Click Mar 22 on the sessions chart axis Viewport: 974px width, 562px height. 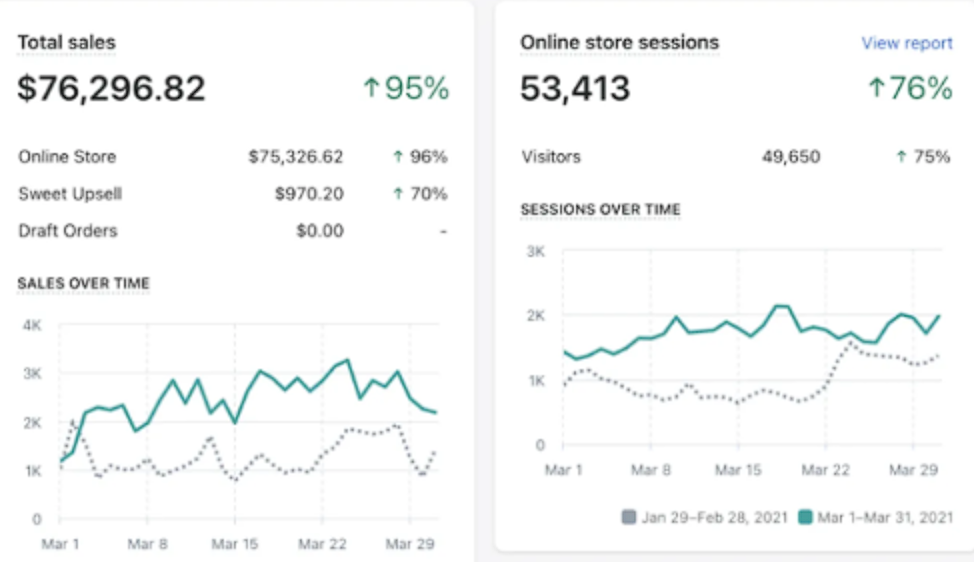[x=826, y=469]
